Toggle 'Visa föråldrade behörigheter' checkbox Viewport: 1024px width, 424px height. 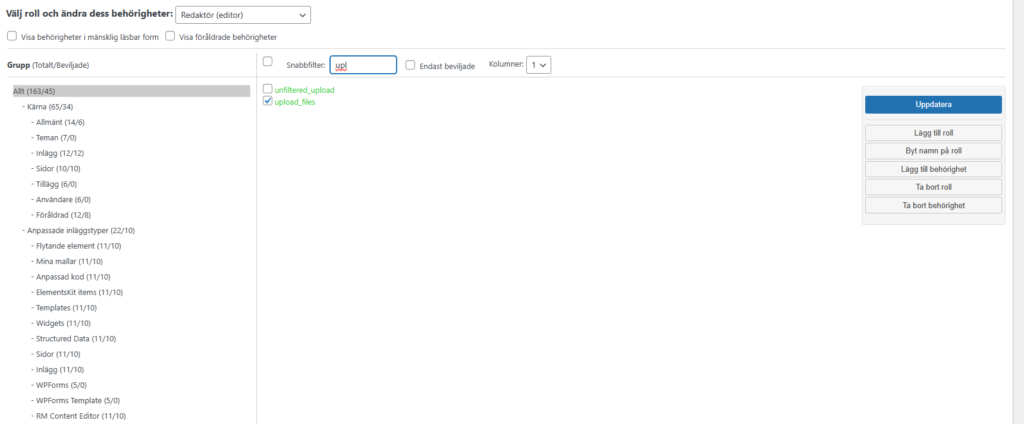171,37
